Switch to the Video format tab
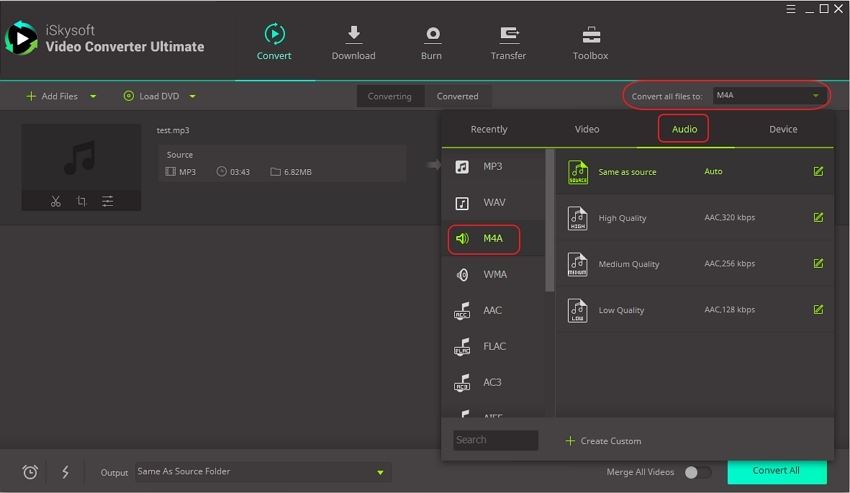The width and height of the screenshot is (850, 493). [x=587, y=129]
